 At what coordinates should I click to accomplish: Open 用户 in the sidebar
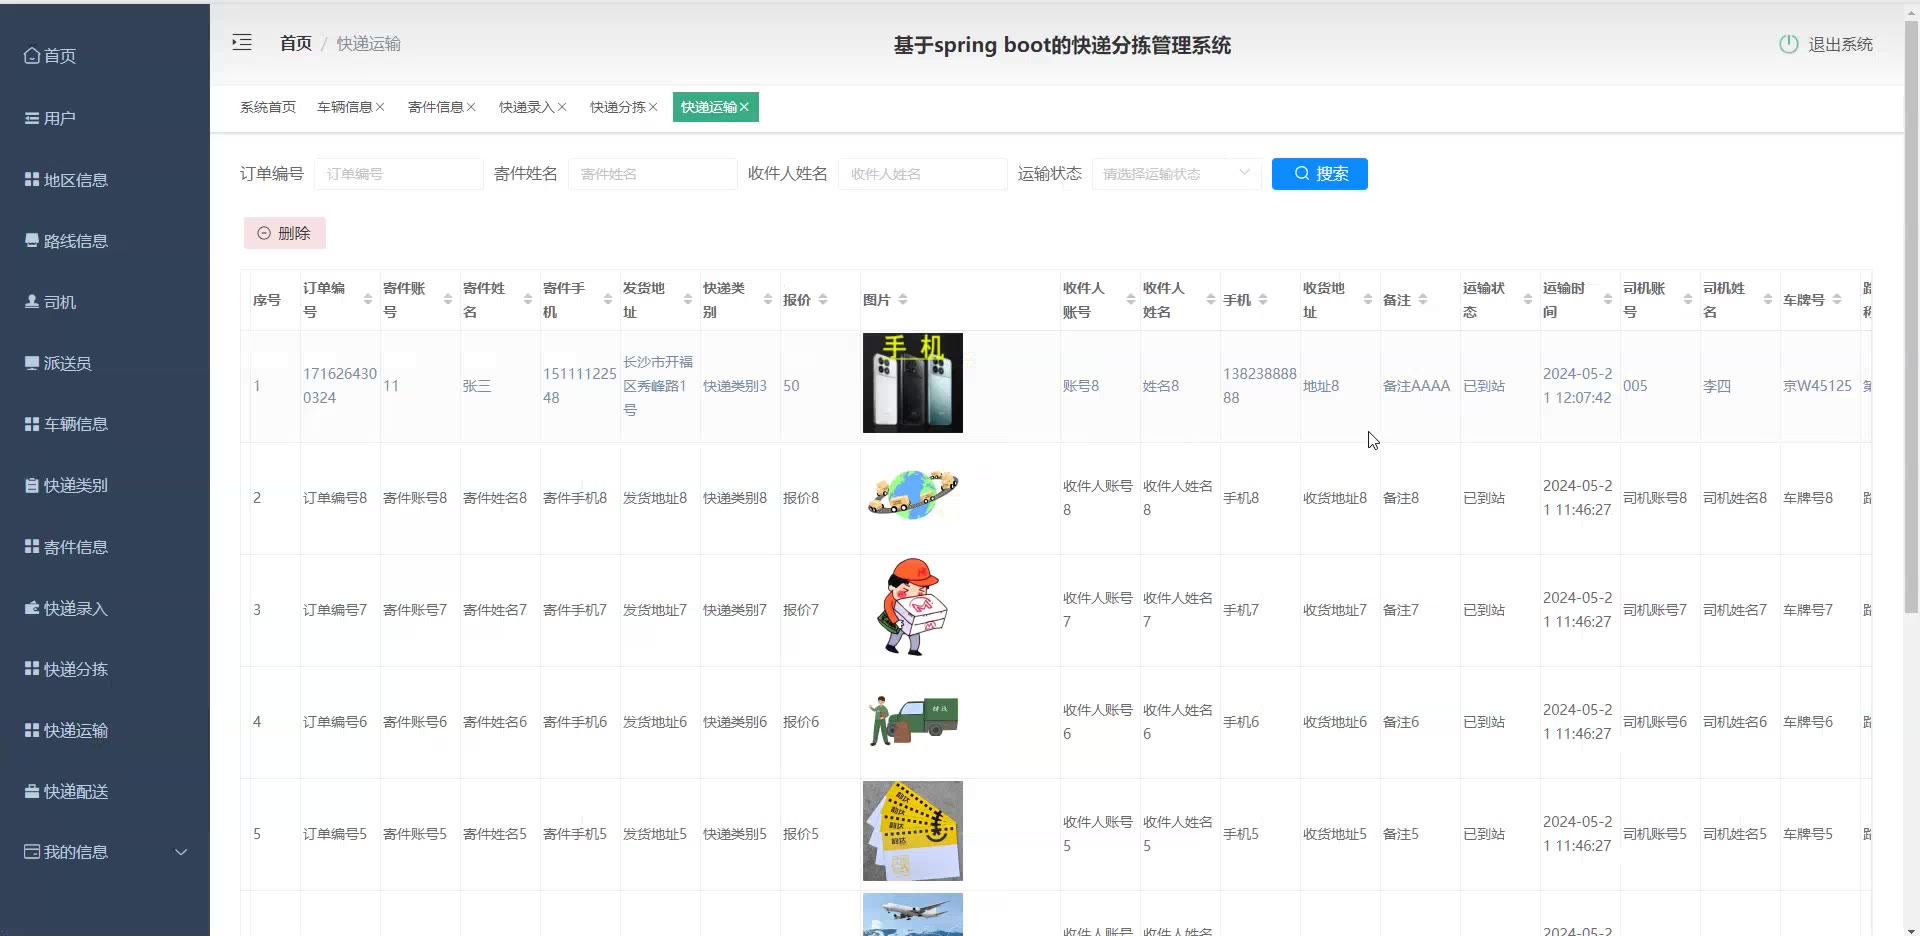coord(105,118)
